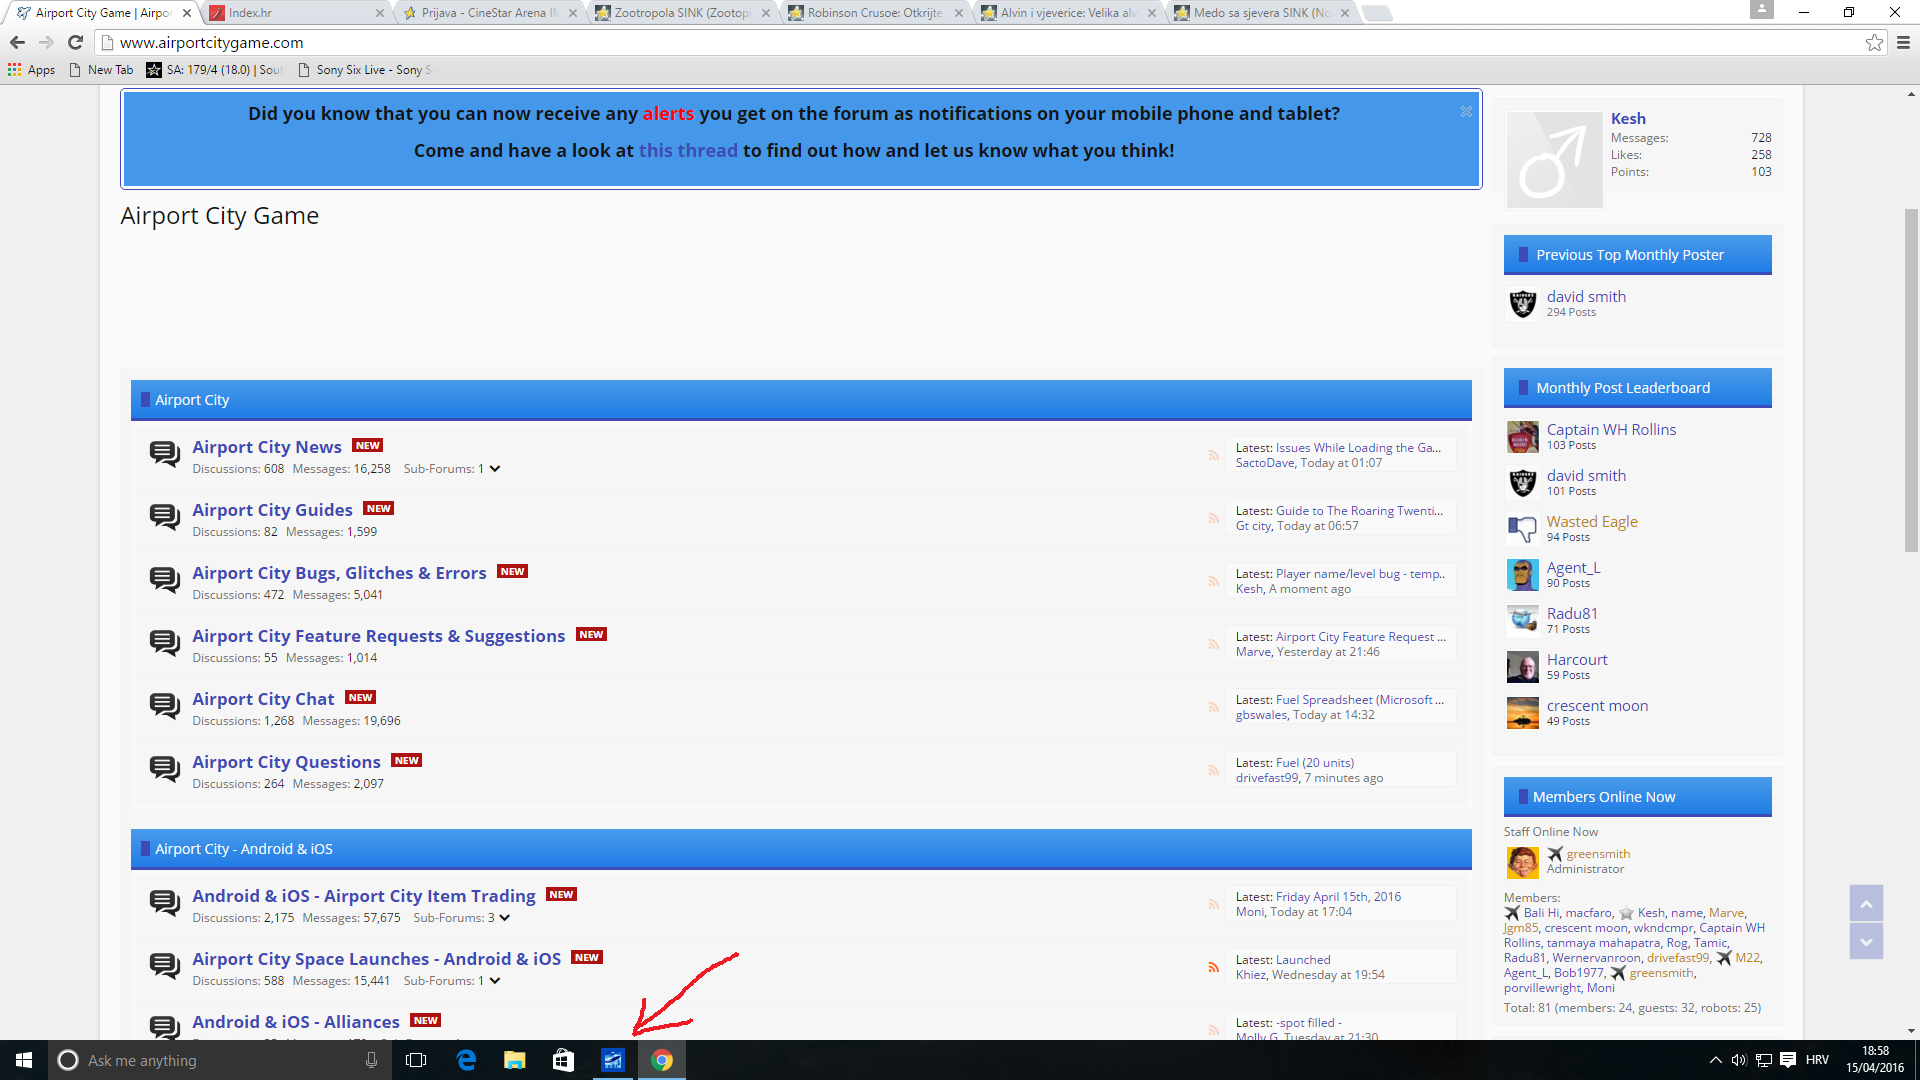Open Task View from the taskbar
The image size is (1920, 1080).
point(417,1060)
